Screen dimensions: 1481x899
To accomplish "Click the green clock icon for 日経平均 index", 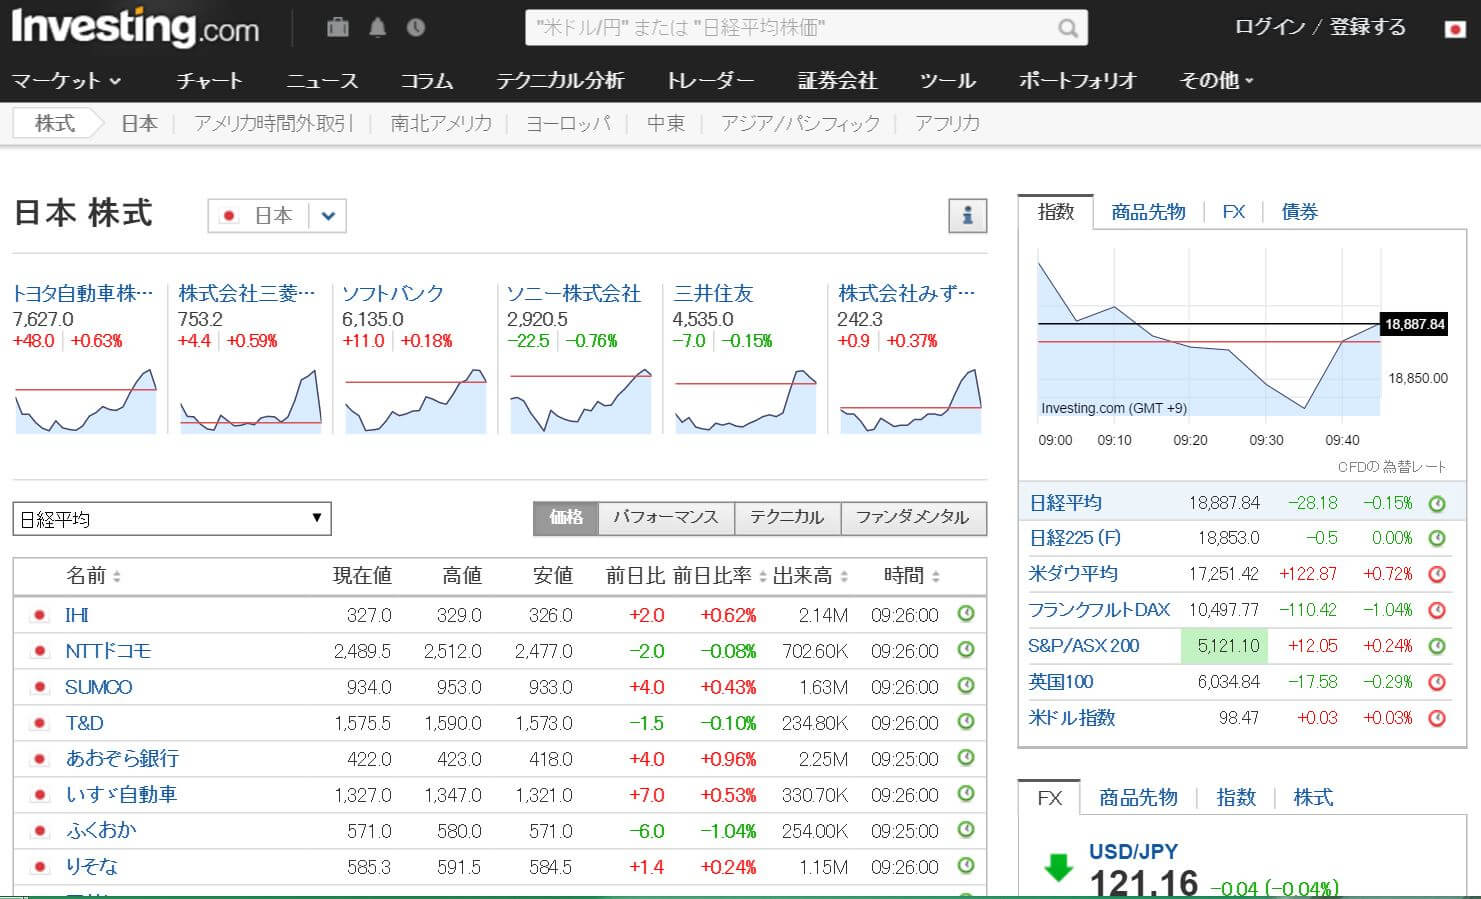I will [x=1437, y=503].
